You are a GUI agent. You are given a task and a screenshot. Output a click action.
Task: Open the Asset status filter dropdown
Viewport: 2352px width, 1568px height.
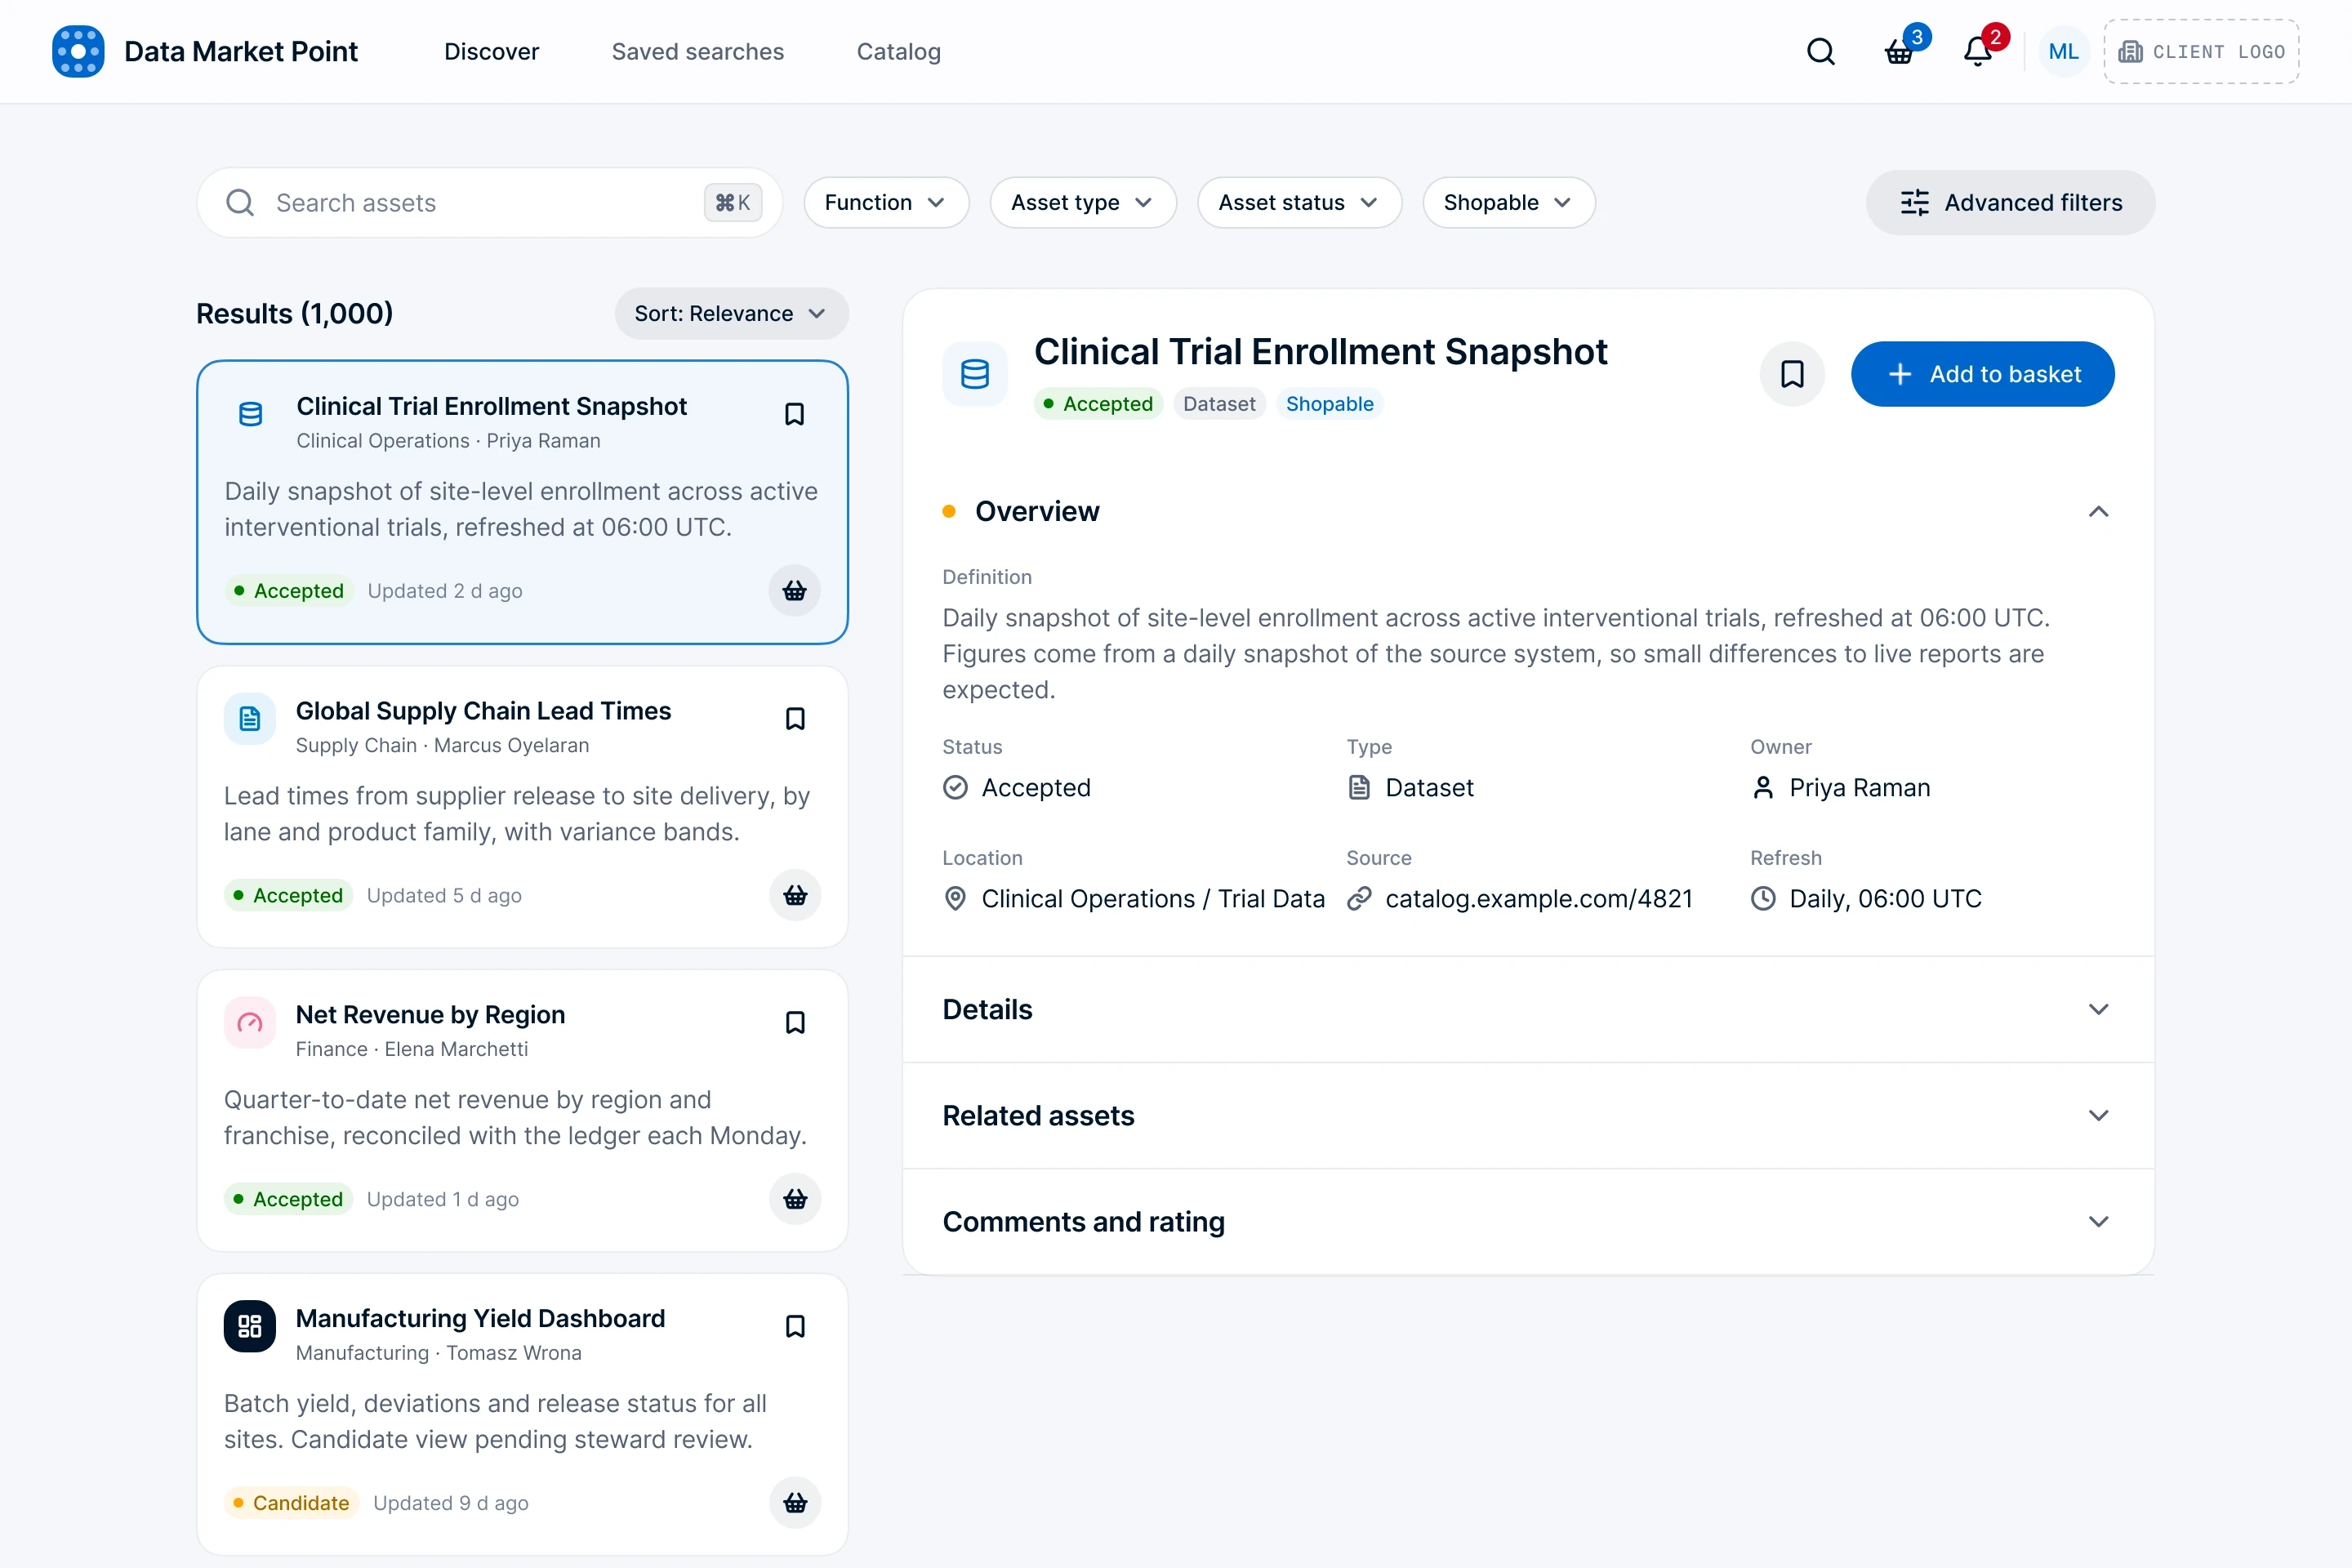click(x=1299, y=203)
